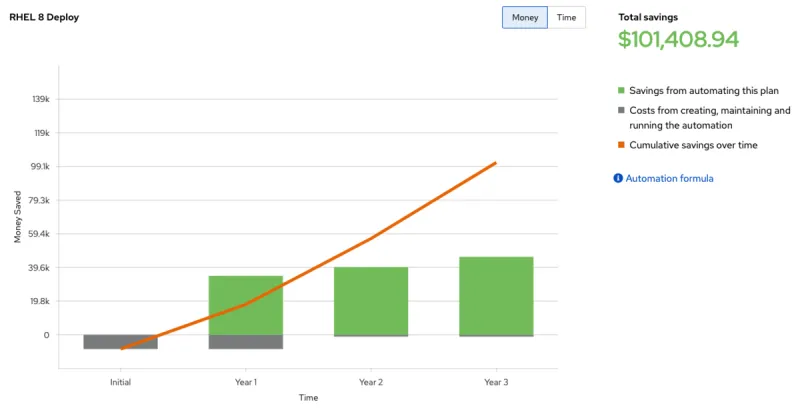The width and height of the screenshot is (800, 408).
Task: Click the 'Year 2' x-axis label
Action: [x=371, y=382]
